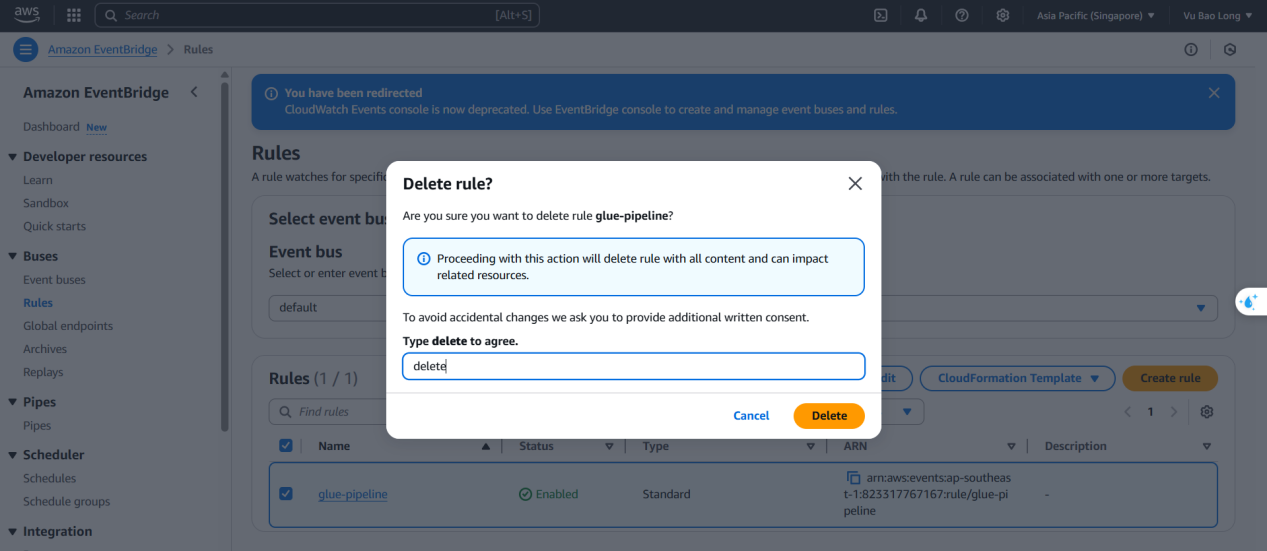Close the Delete rule dialog
1267x551 pixels.
coord(855,183)
